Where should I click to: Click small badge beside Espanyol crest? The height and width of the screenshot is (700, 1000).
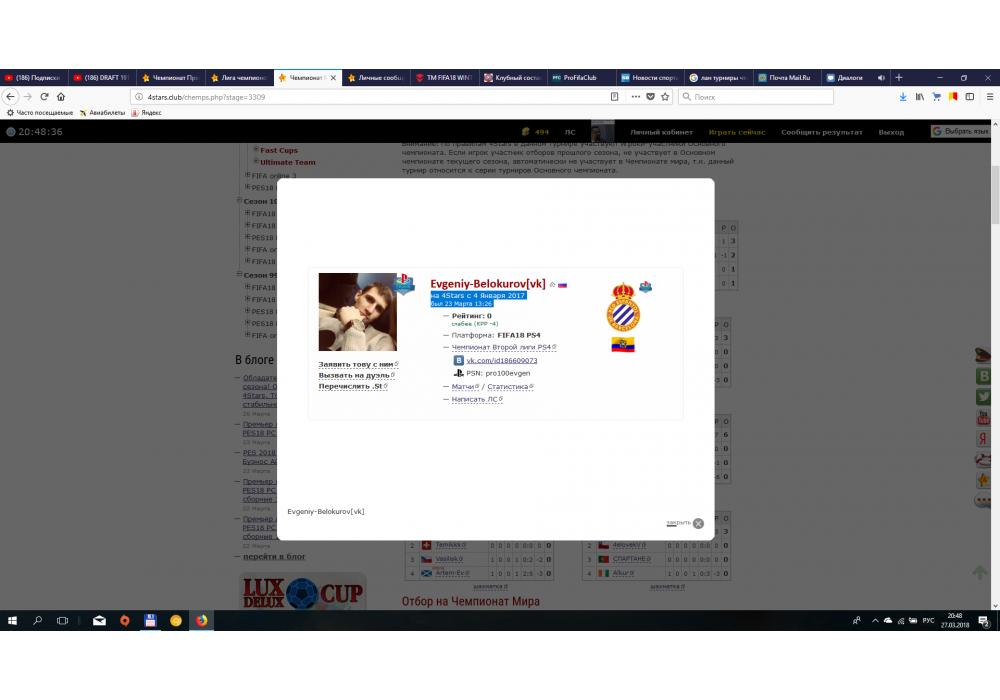(x=645, y=287)
